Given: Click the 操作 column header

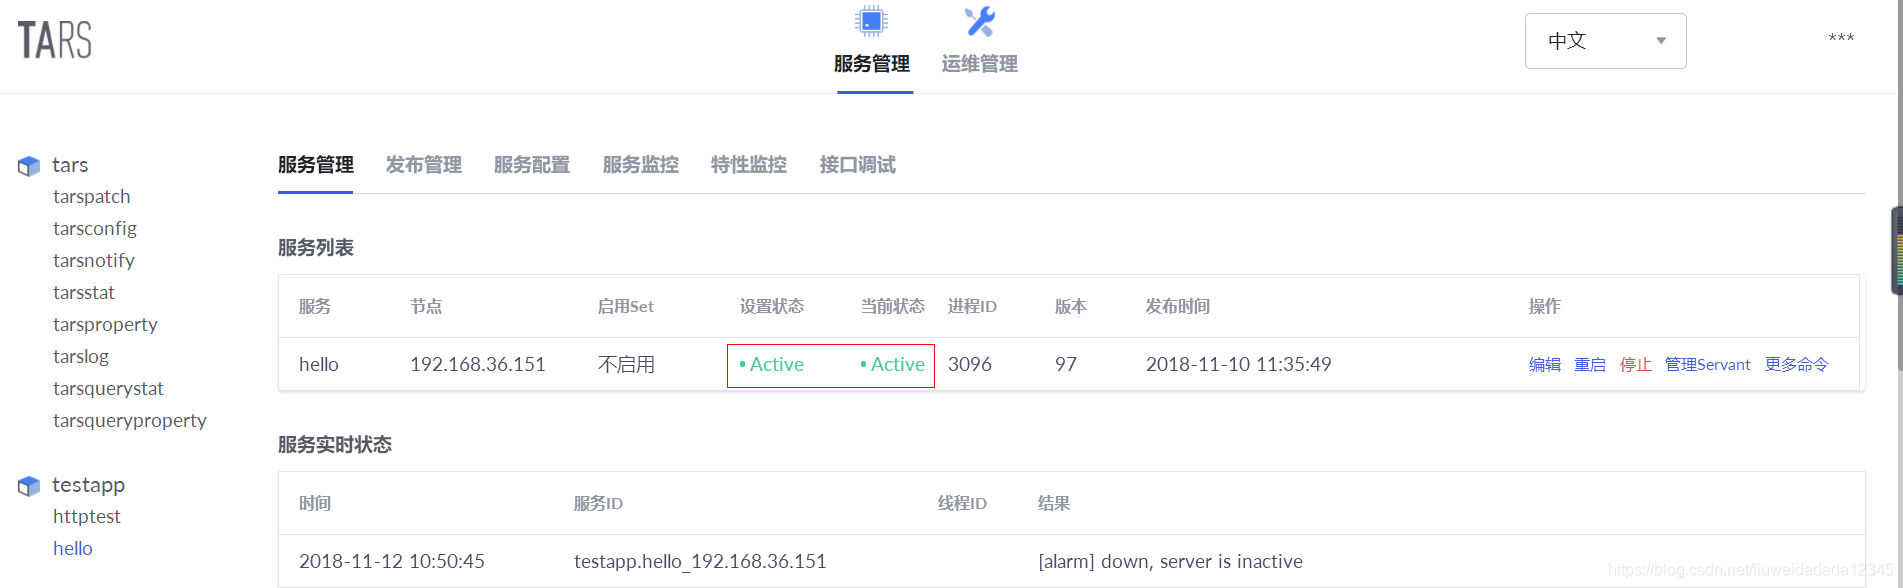Looking at the screenshot, I should (1545, 307).
